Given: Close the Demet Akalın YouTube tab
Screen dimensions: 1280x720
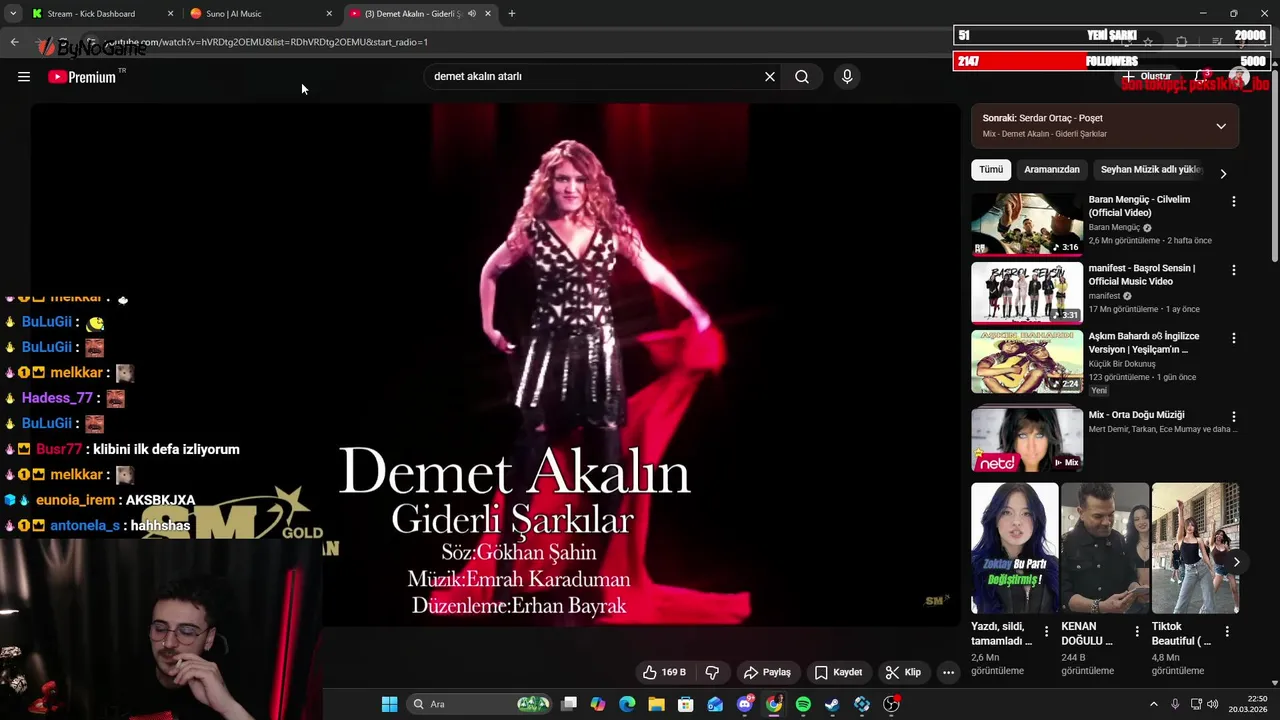Looking at the screenshot, I should 488,14.
